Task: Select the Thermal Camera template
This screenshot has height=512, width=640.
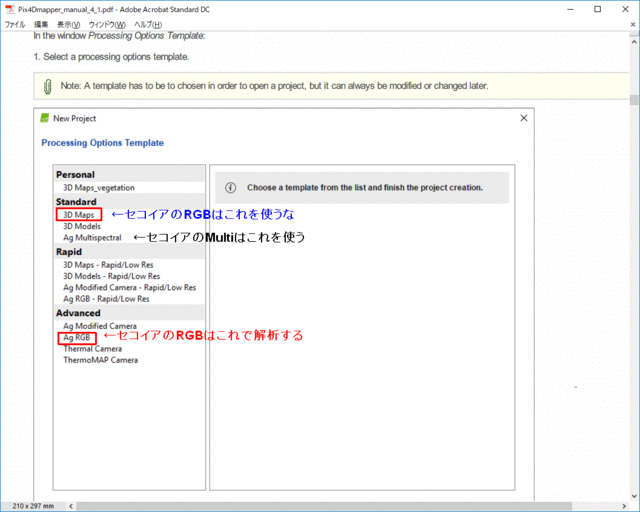Action: (92, 349)
